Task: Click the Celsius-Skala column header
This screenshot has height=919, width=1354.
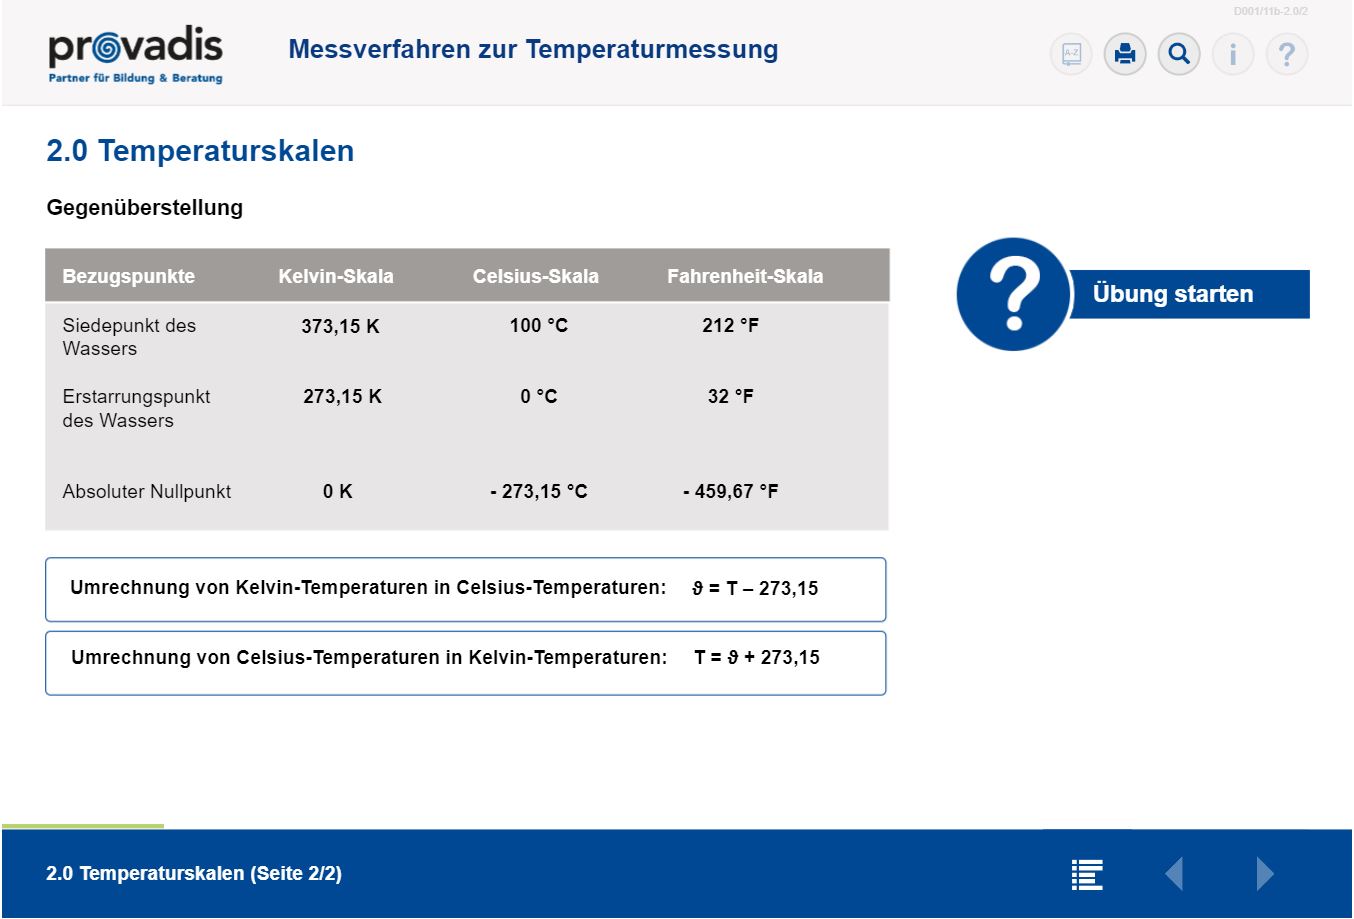Action: pyautogui.click(x=536, y=276)
